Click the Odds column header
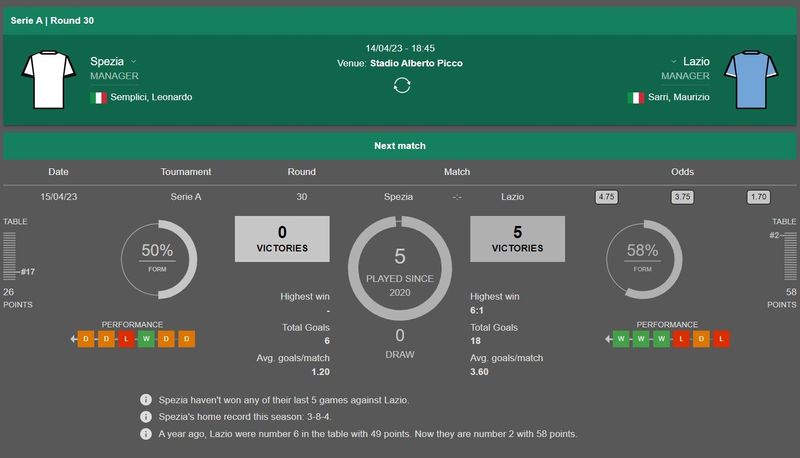Image resolution: width=800 pixels, height=458 pixels. point(683,172)
